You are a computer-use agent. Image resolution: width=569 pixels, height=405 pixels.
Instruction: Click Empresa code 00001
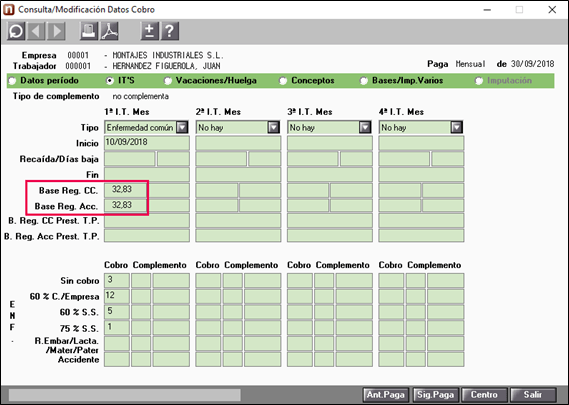(78, 56)
